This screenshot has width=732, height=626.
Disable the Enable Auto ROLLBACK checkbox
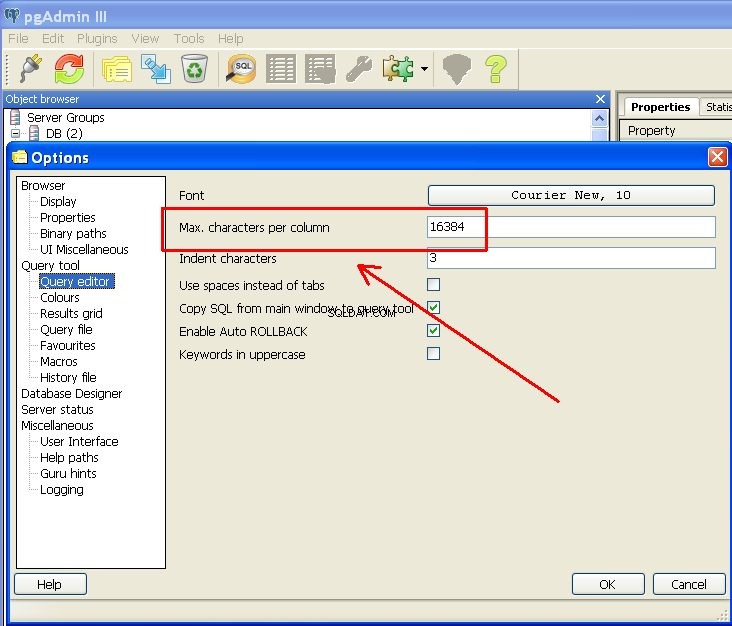[x=433, y=331]
